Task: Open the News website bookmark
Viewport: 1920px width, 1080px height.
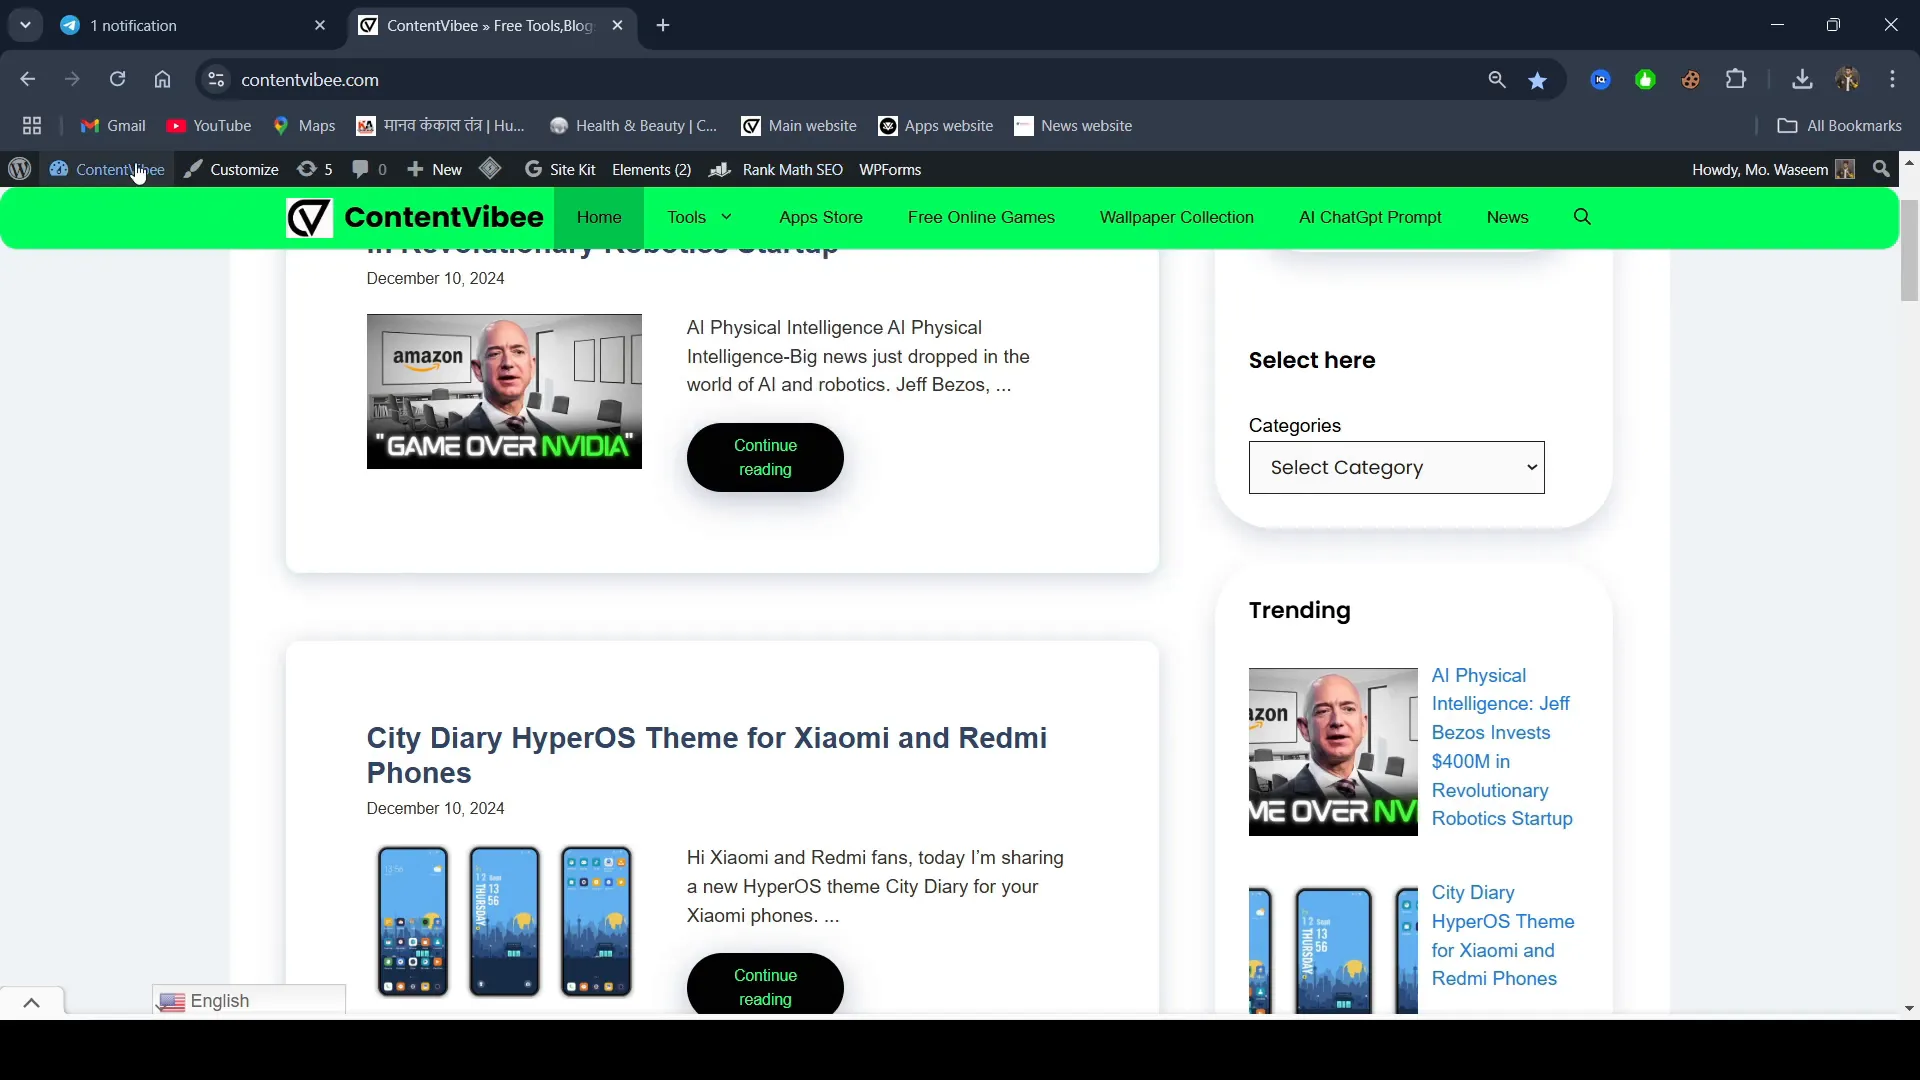Action: [1073, 126]
